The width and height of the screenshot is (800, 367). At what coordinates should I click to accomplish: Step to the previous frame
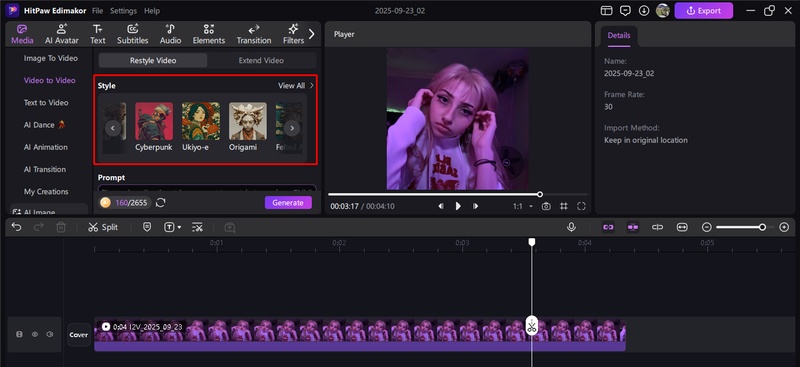pos(441,206)
